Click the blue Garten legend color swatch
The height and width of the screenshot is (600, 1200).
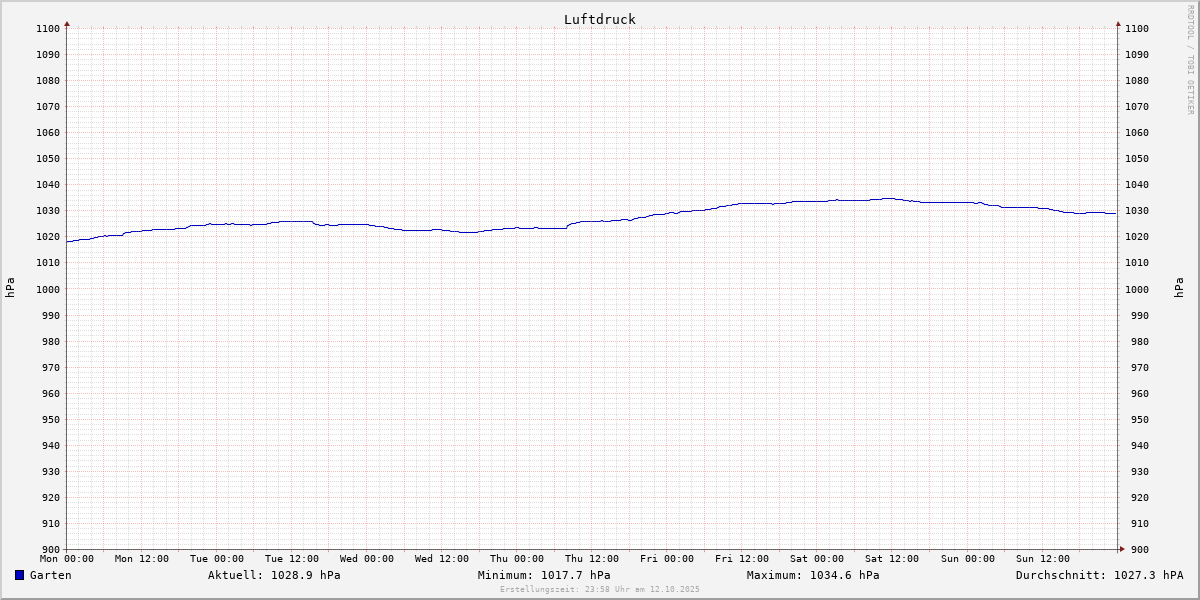(19, 575)
